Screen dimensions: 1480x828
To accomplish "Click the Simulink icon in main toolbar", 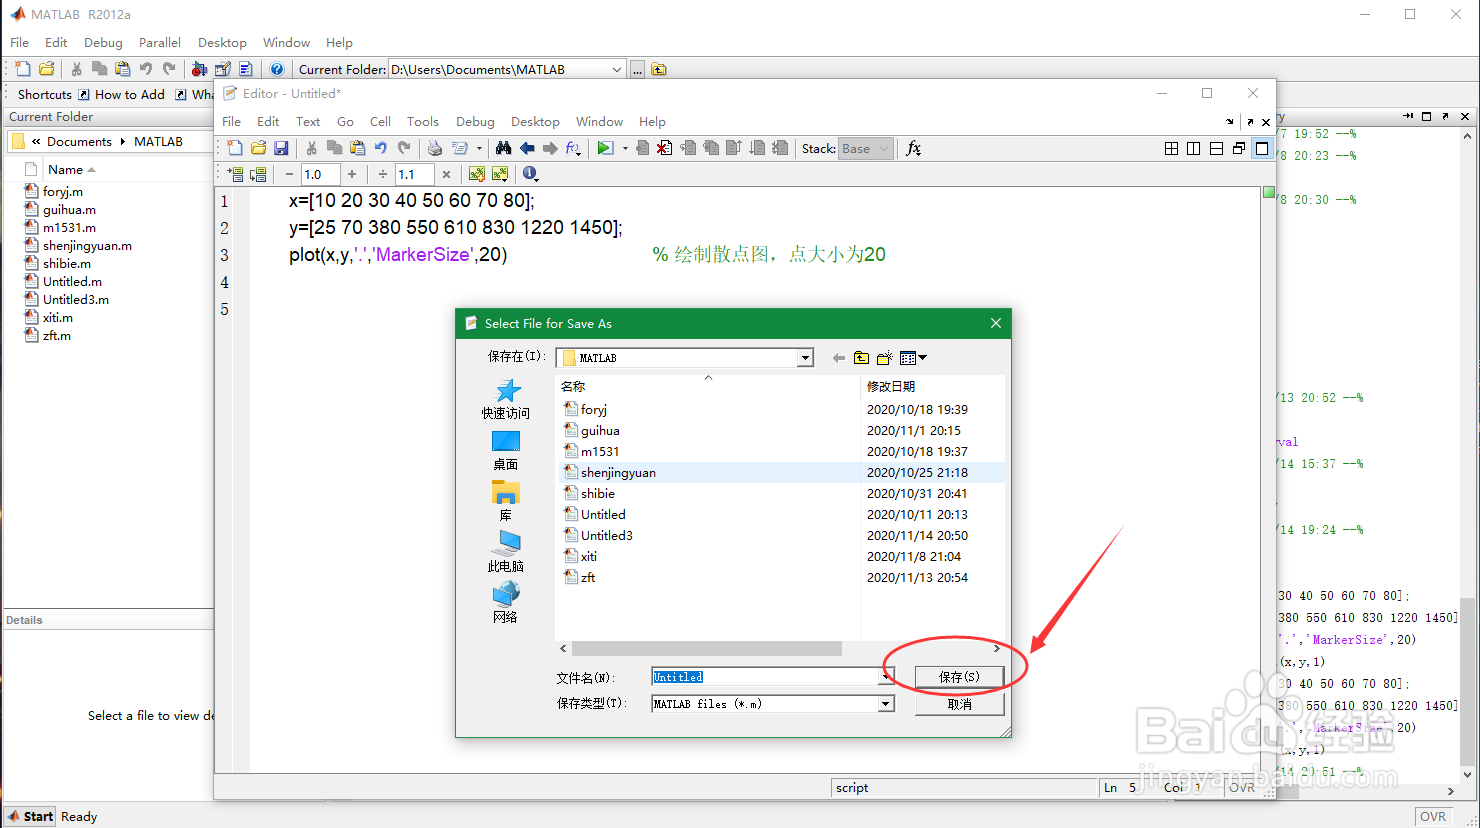I will [199, 69].
